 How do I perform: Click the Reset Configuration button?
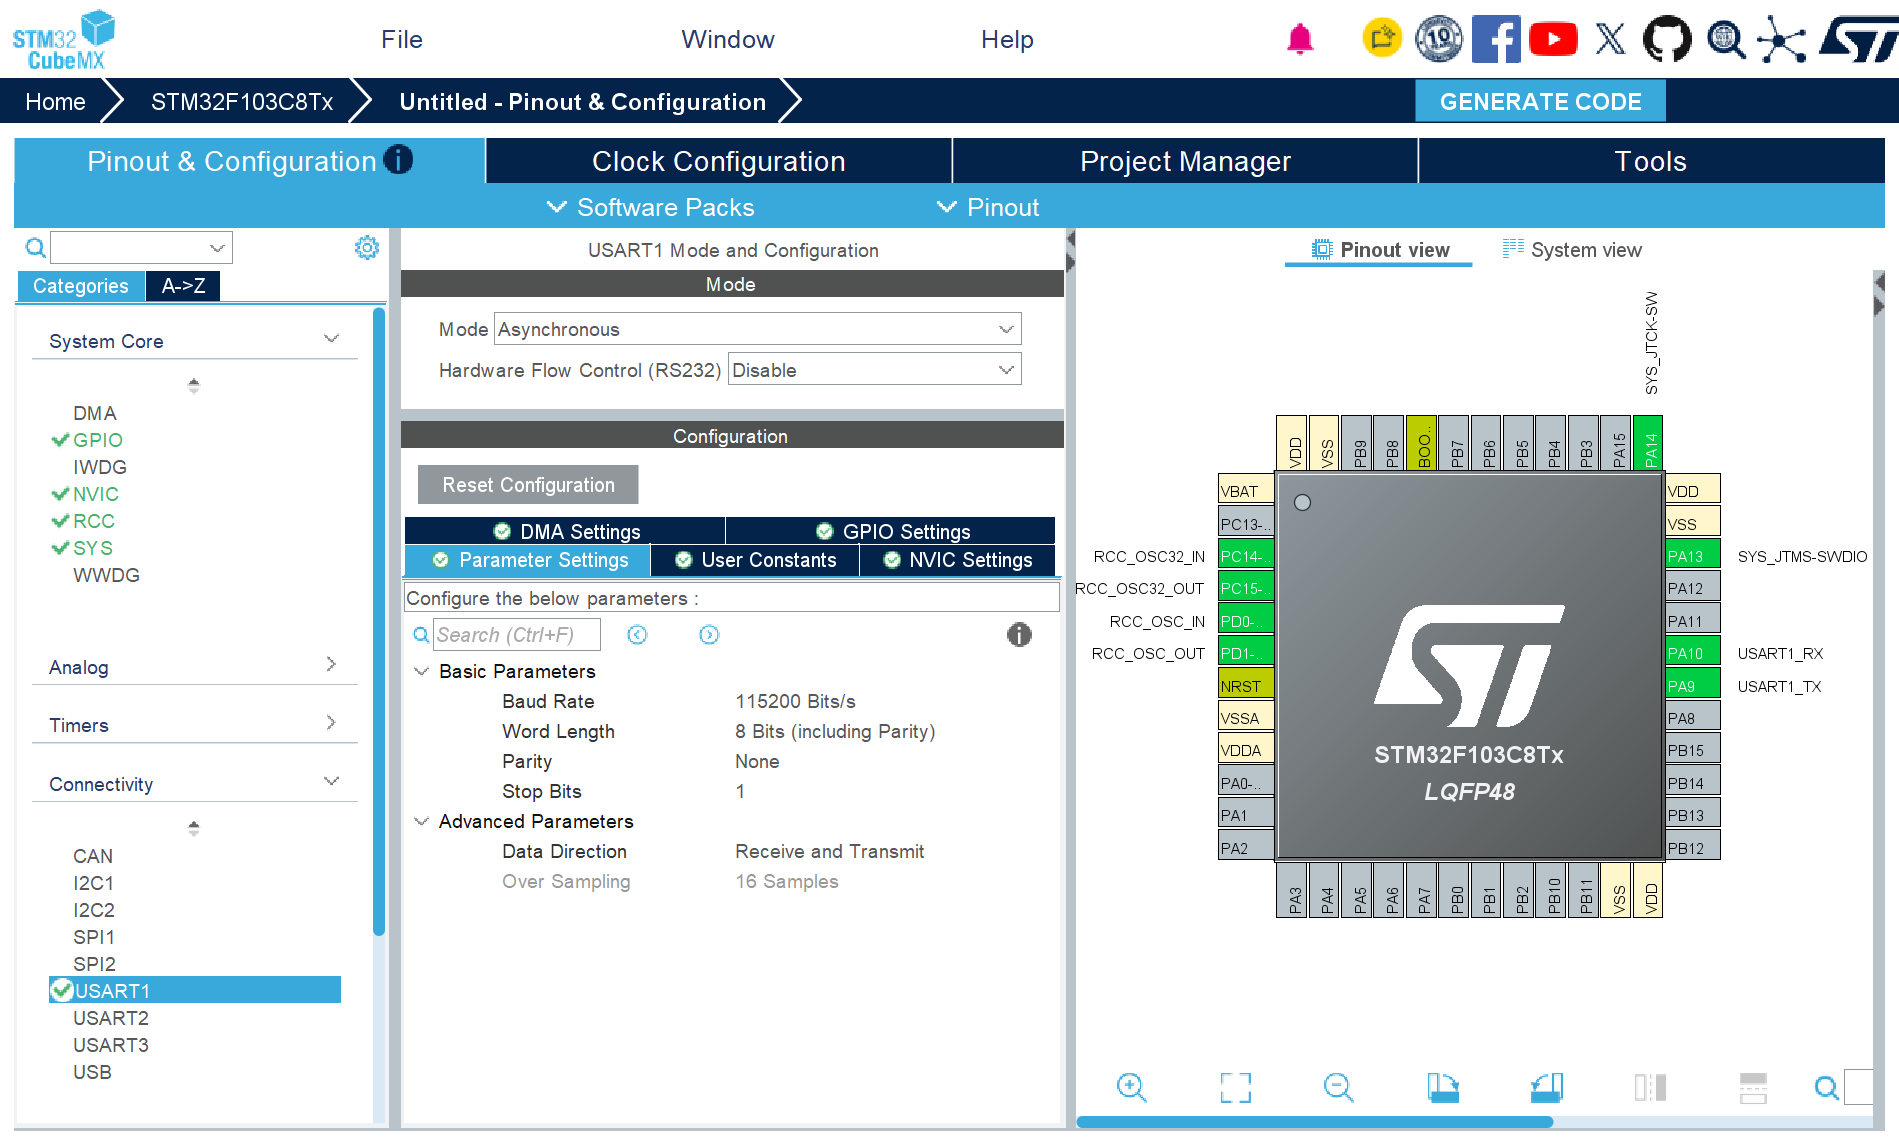tap(528, 485)
